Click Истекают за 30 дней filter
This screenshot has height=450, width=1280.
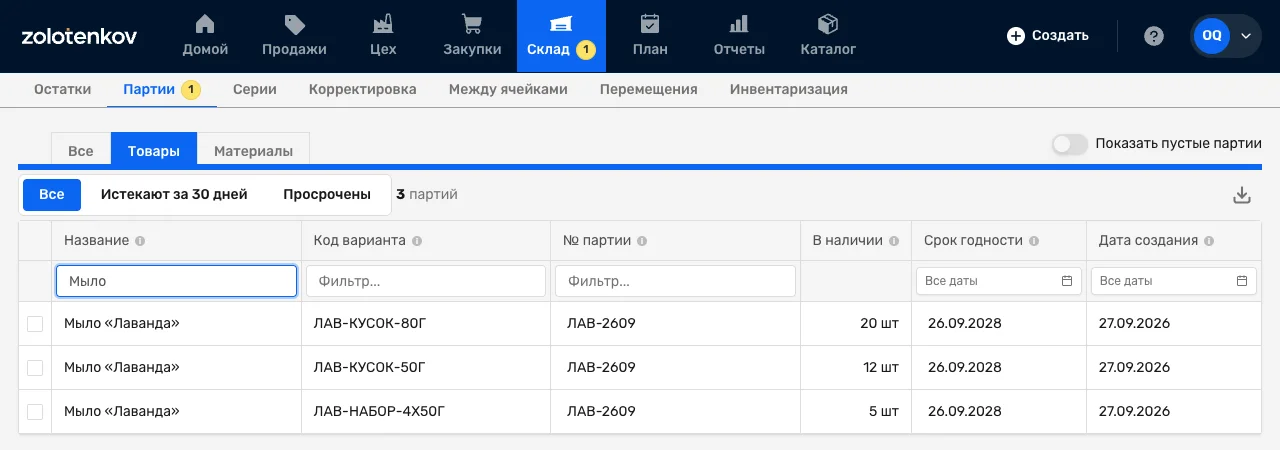click(x=174, y=194)
